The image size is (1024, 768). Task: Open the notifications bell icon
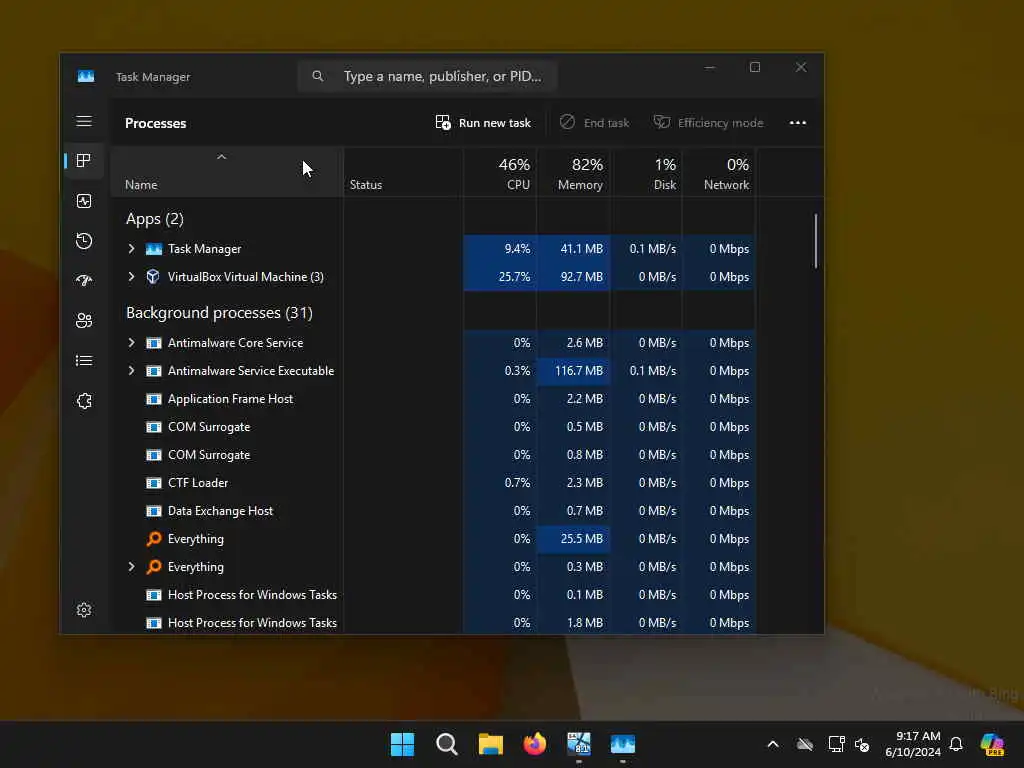tap(956, 744)
